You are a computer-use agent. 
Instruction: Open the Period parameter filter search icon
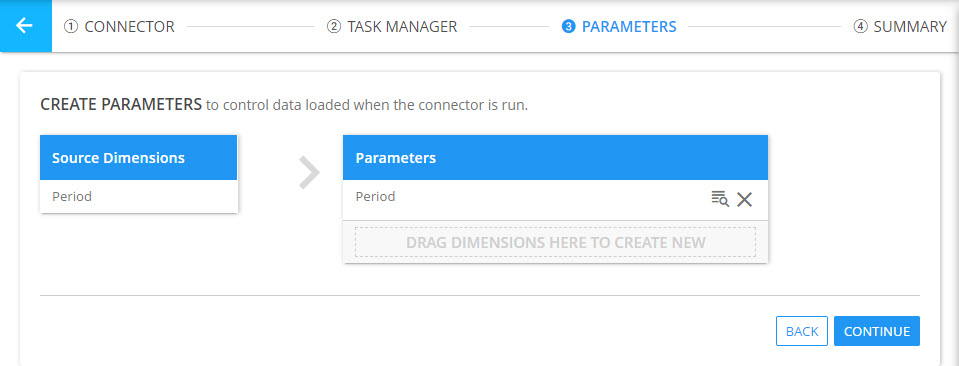coord(720,198)
